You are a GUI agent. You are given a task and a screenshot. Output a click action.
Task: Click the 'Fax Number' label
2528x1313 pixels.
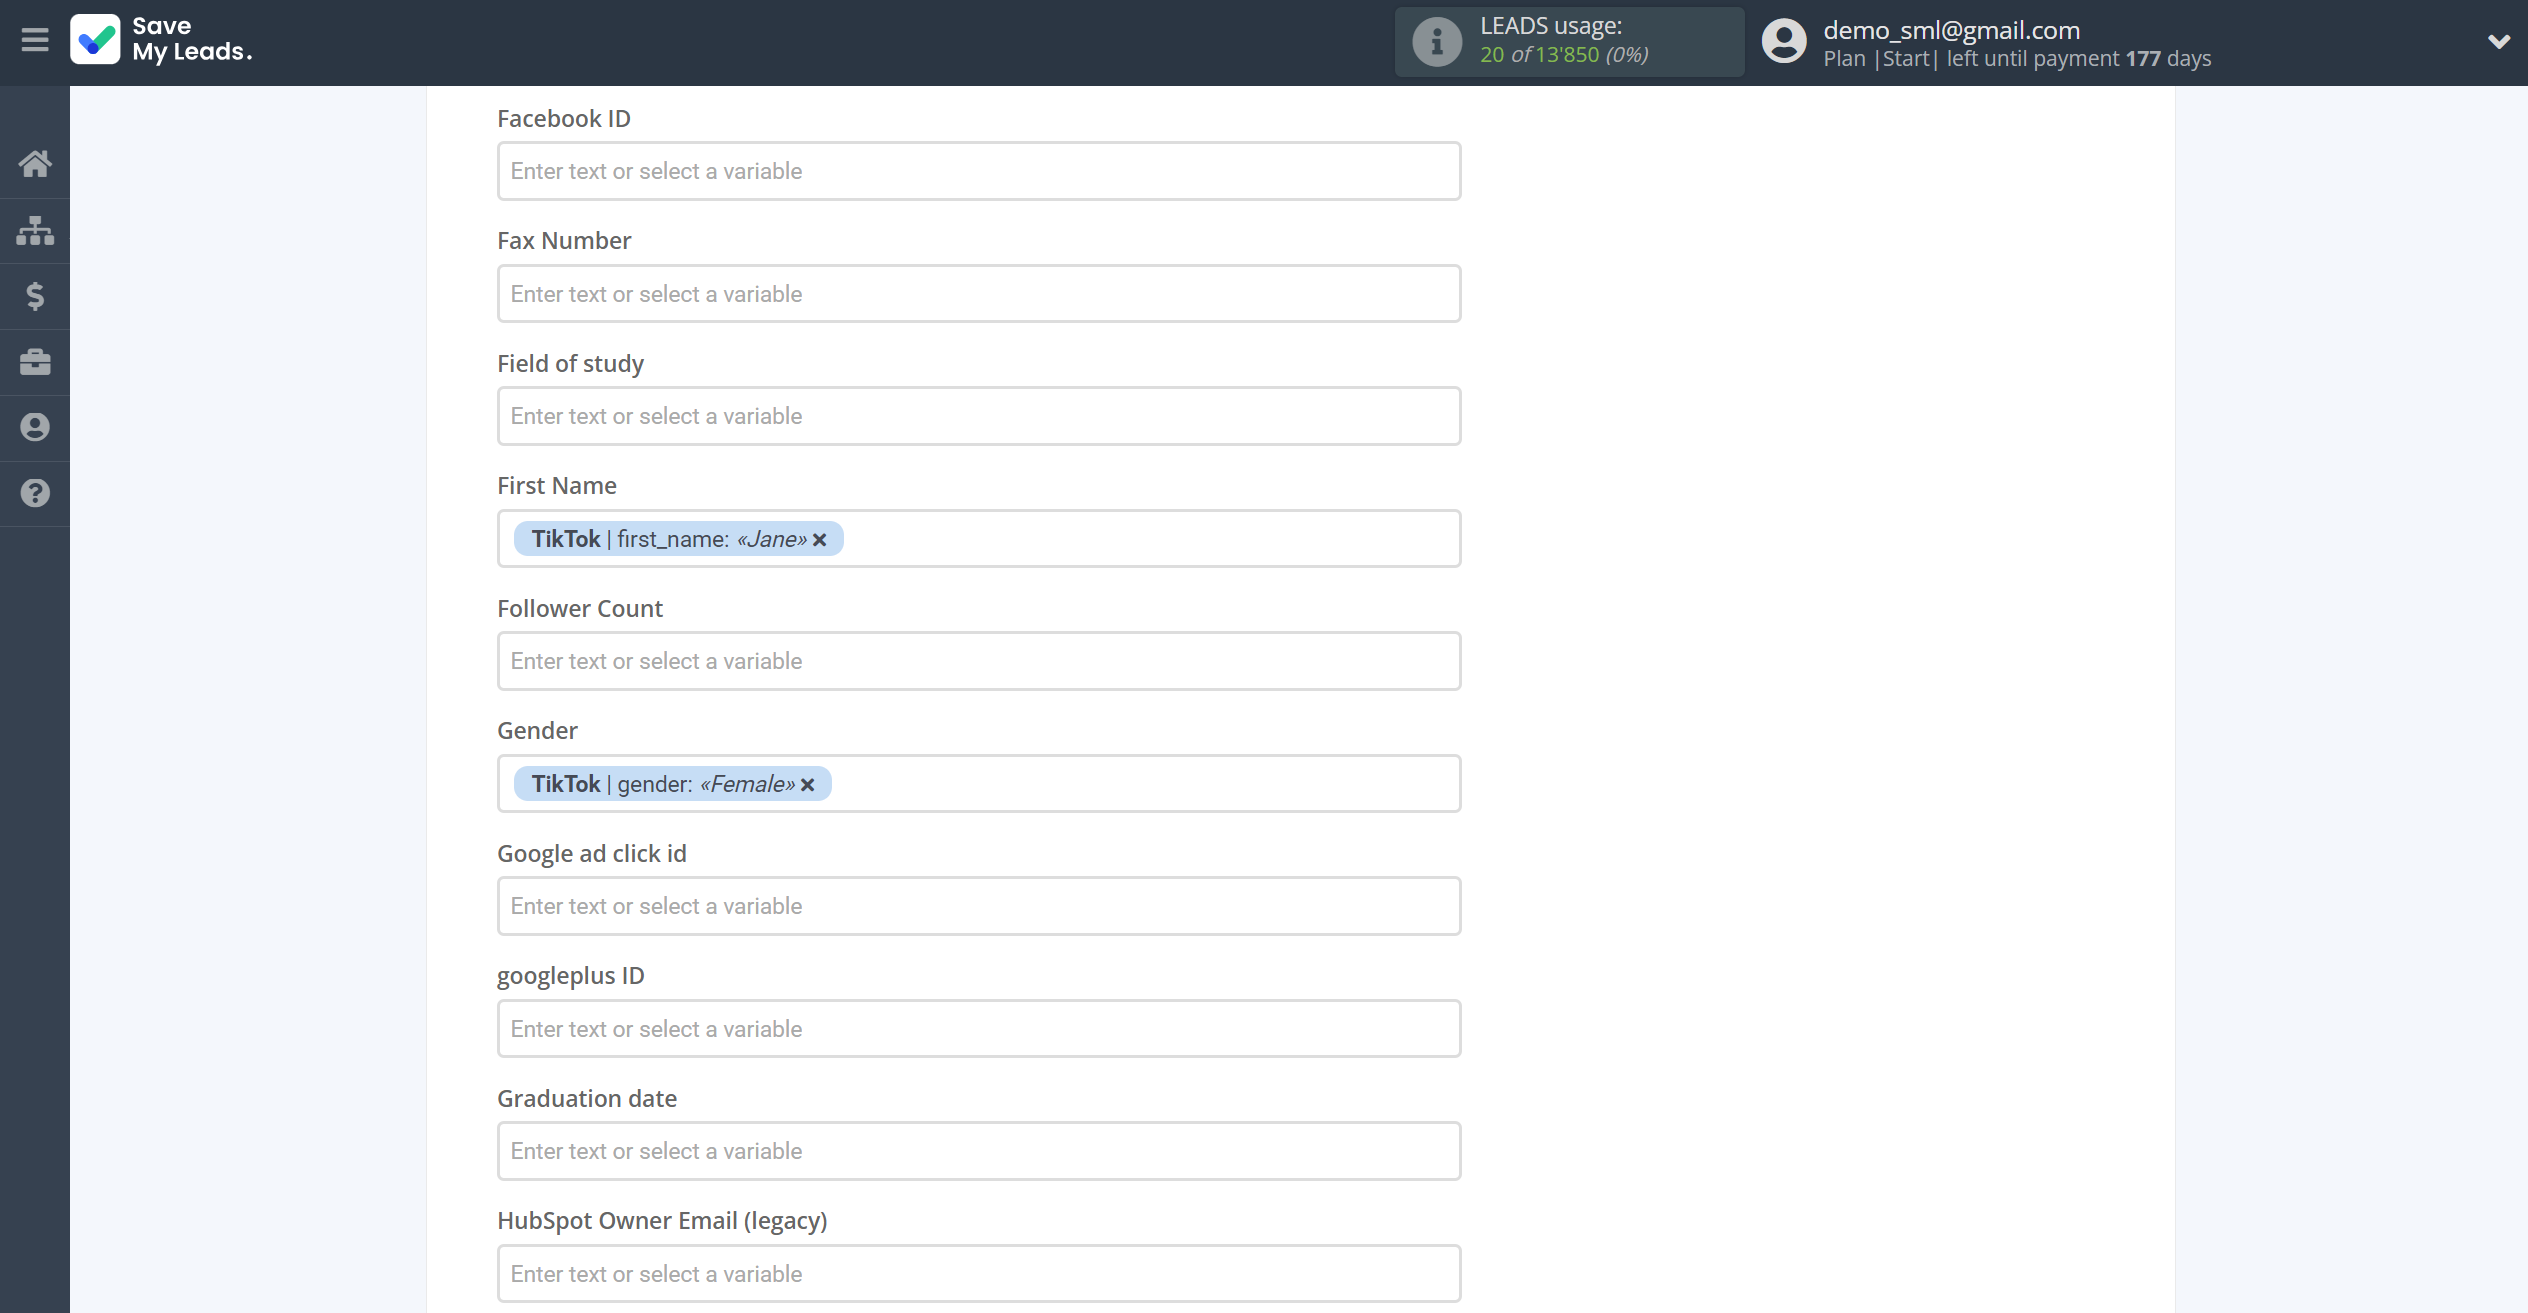564,241
